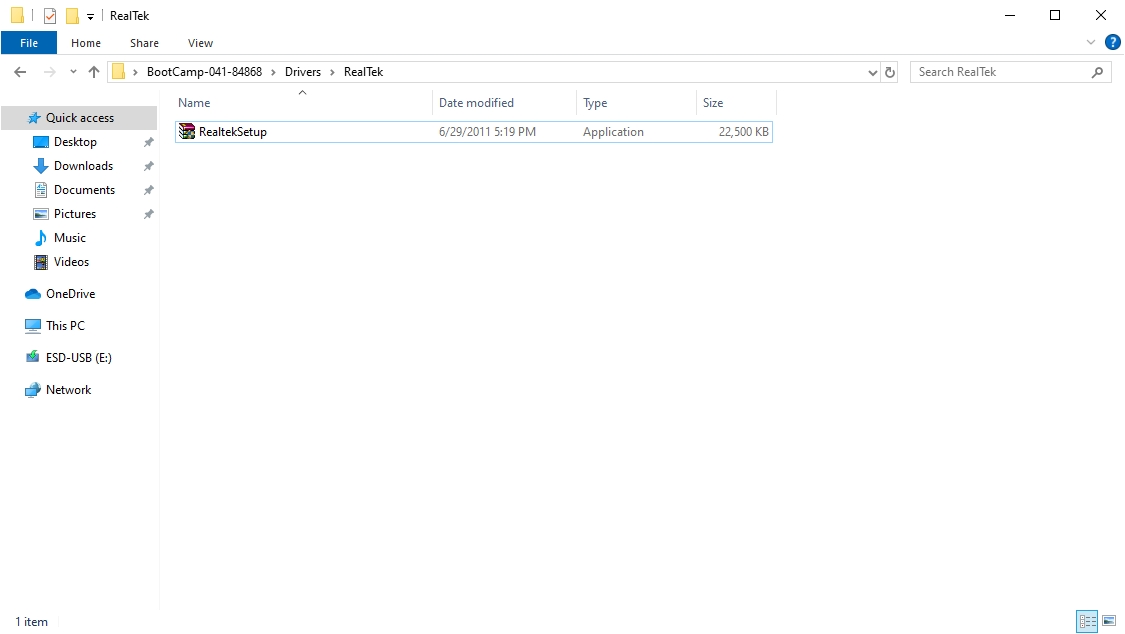Open OneDrive in the sidebar

click(70, 294)
